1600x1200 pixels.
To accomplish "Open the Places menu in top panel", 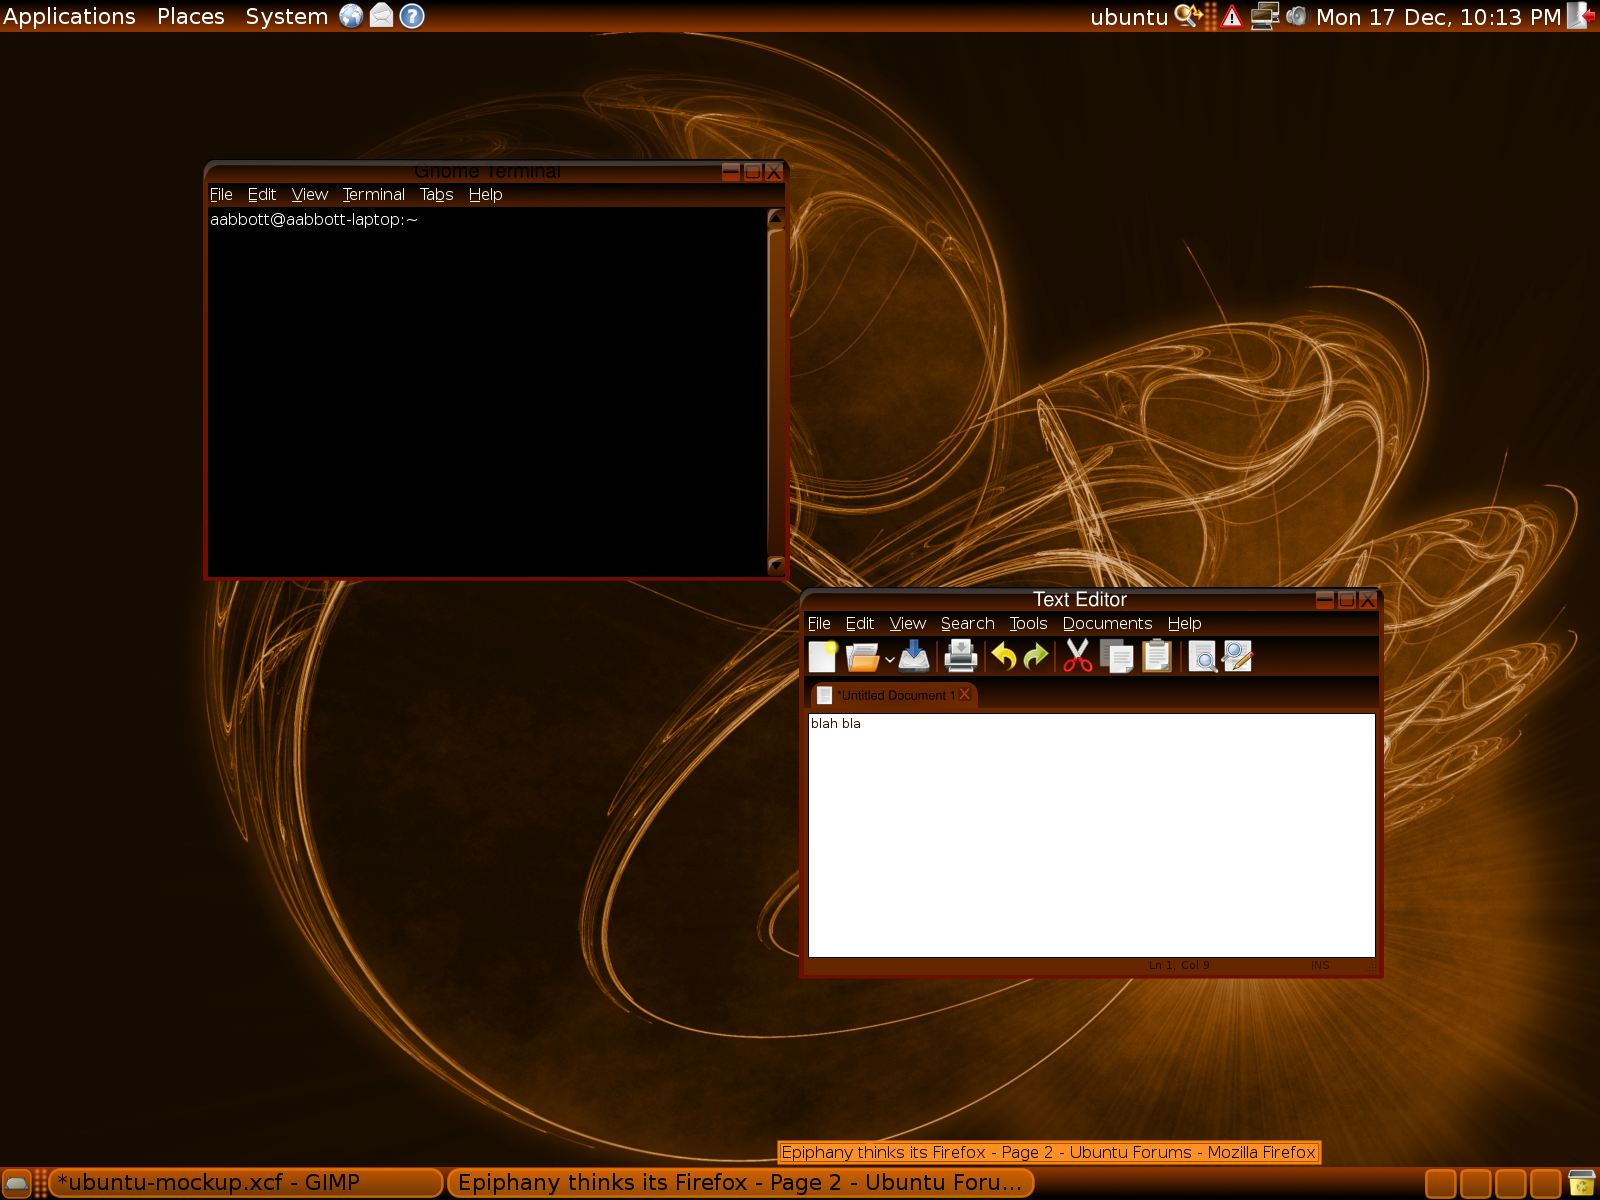I will (190, 17).
